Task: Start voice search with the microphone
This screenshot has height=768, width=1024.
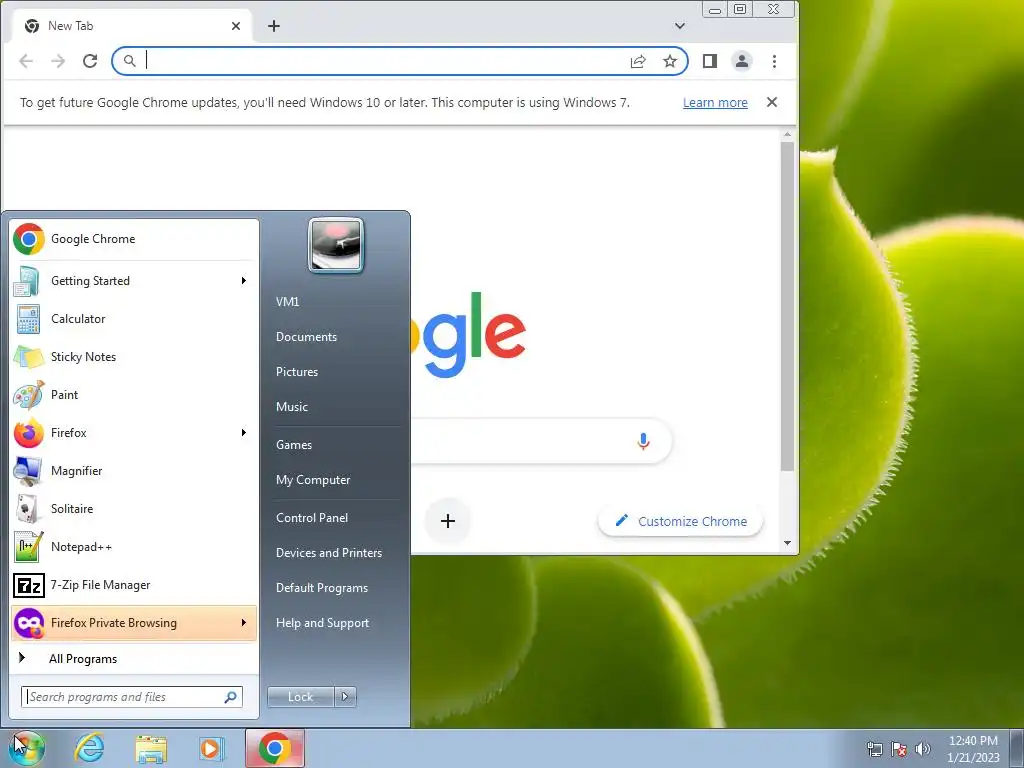Action: click(643, 441)
